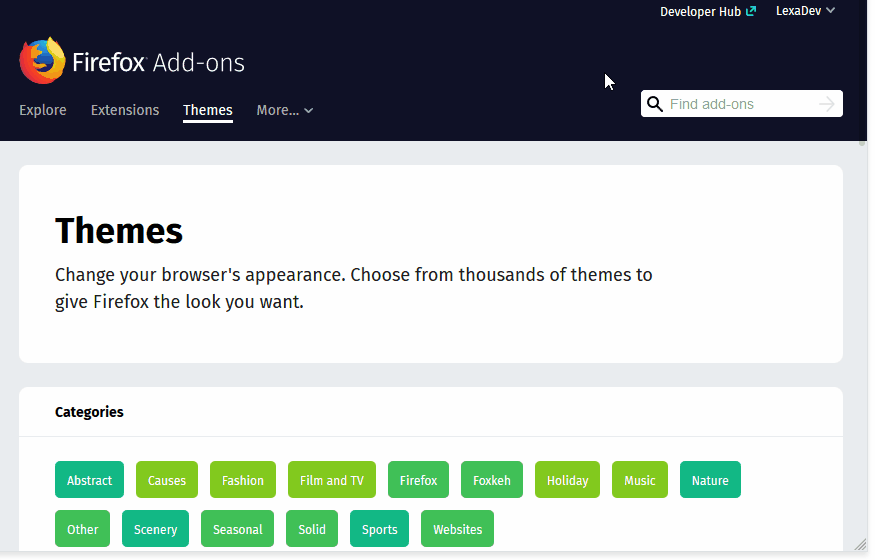Select the Film and TV category
The width and height of the screenshot is (875, 560).
tap(333, 482)
